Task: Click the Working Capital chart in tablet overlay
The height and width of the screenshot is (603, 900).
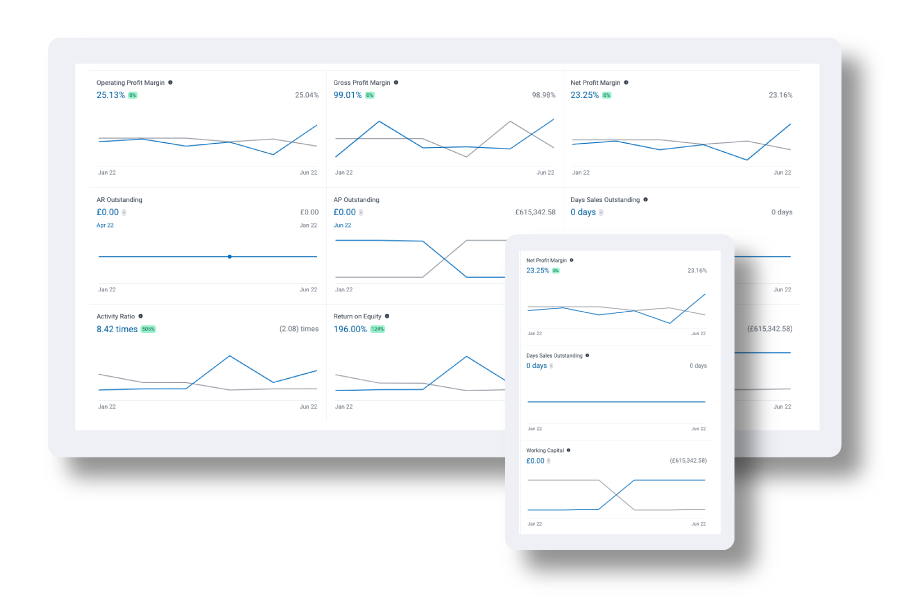Action: (x=616, y=495)
